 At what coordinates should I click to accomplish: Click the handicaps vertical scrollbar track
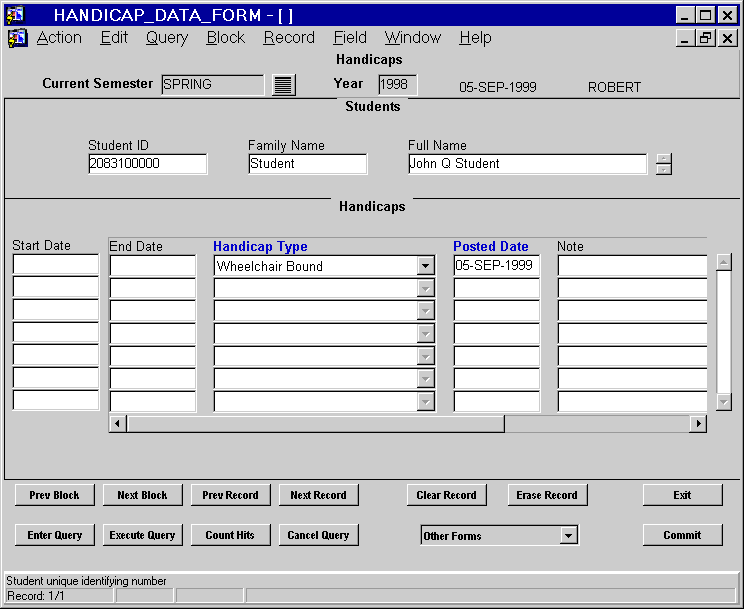point(724,332)
